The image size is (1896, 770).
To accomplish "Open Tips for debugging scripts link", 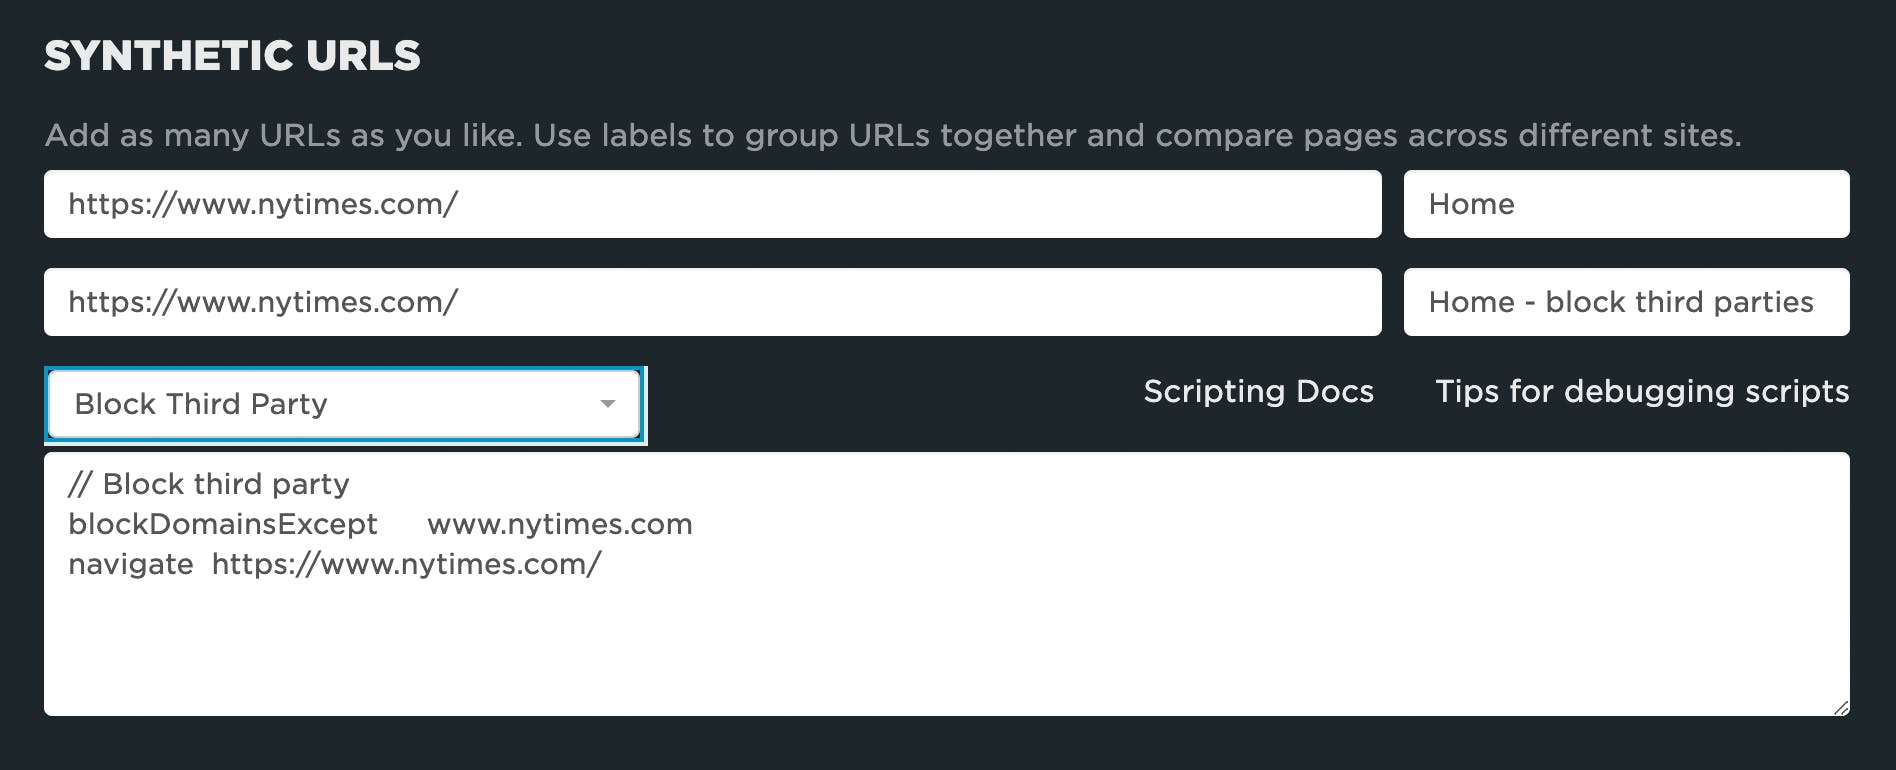I will 1642,391.
